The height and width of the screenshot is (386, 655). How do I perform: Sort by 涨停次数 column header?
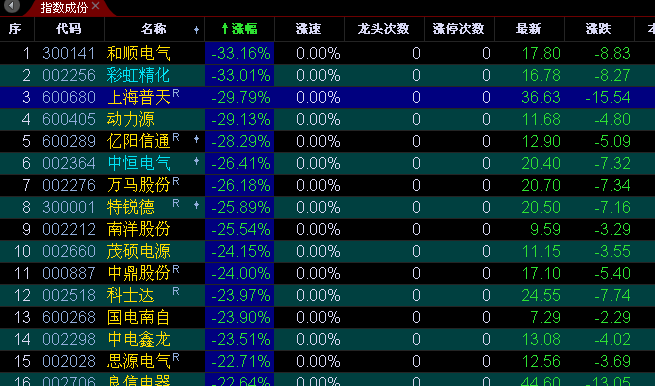pos(458,29)
